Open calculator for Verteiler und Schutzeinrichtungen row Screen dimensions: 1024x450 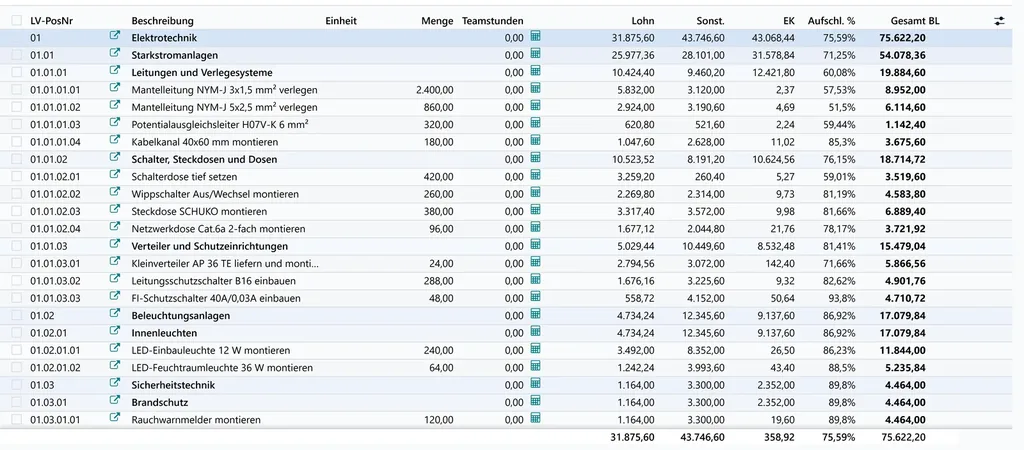point(536,244)
